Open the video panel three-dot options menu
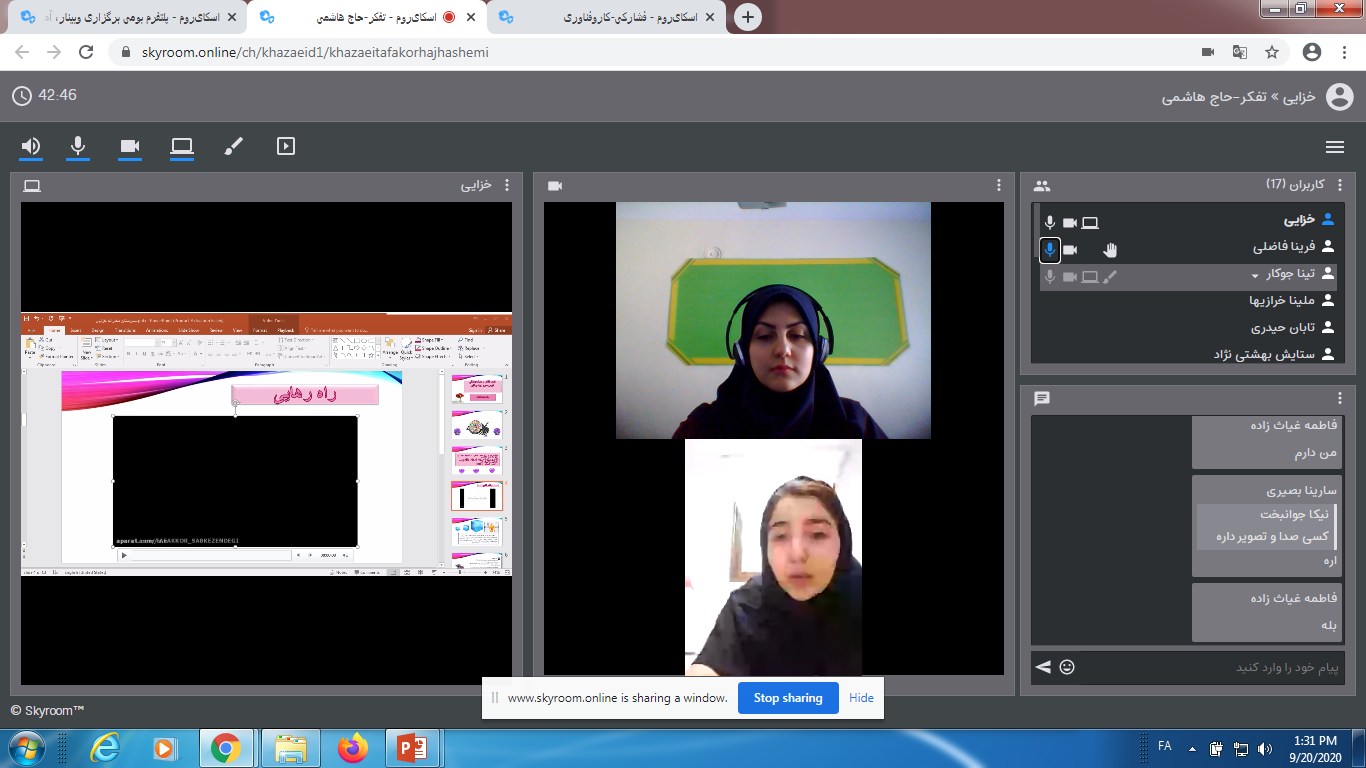The width and height of the screenshot is (1366, 768). pos(998,185)
